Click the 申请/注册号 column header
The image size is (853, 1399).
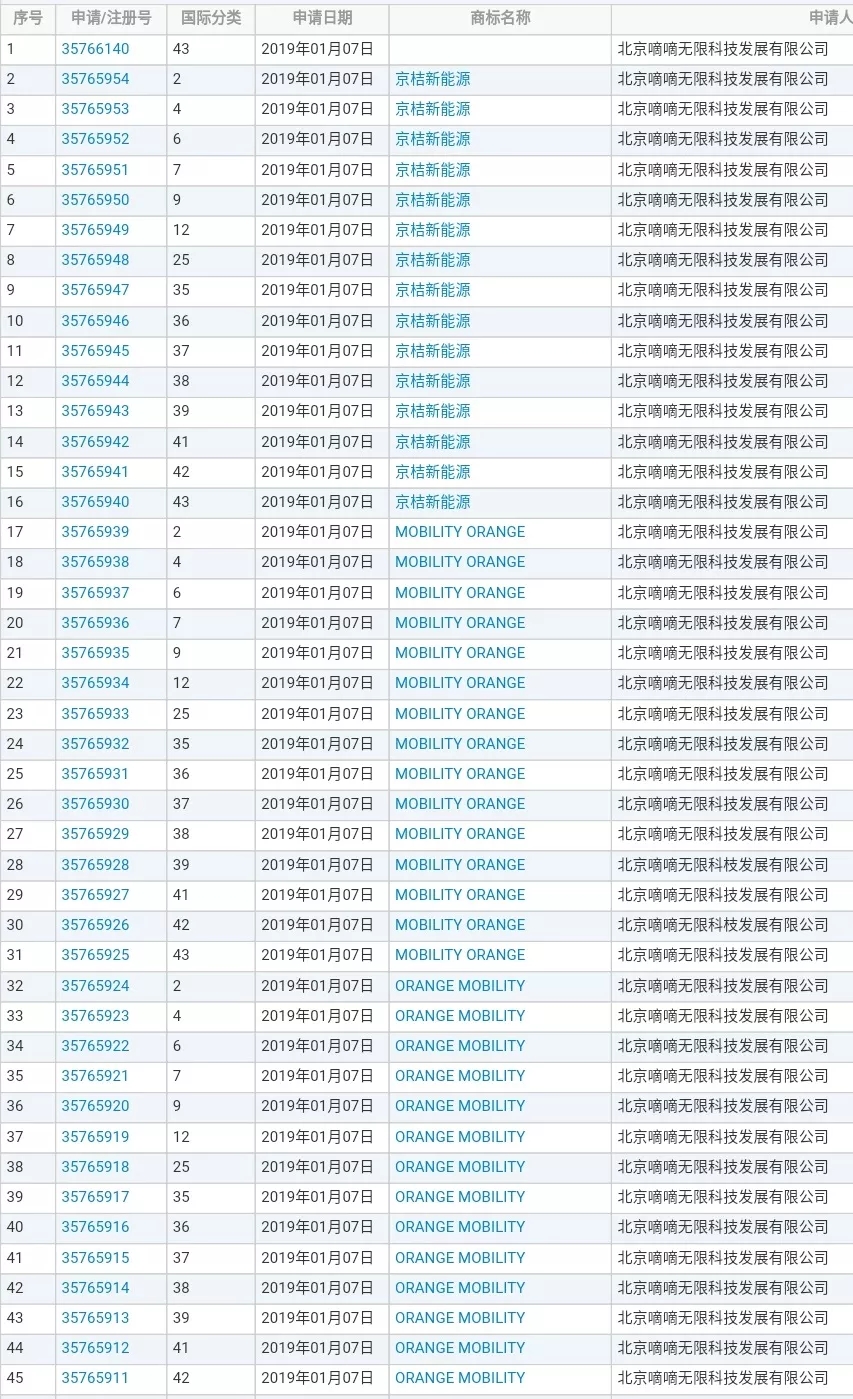click(x=111, y=18)
